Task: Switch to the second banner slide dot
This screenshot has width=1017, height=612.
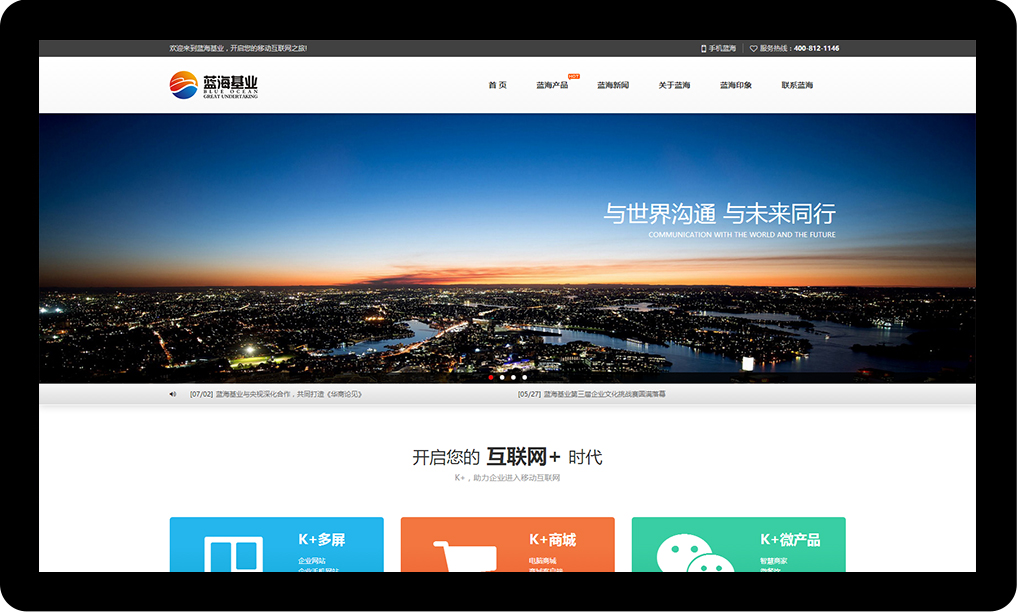Action: tap(502, 377)
